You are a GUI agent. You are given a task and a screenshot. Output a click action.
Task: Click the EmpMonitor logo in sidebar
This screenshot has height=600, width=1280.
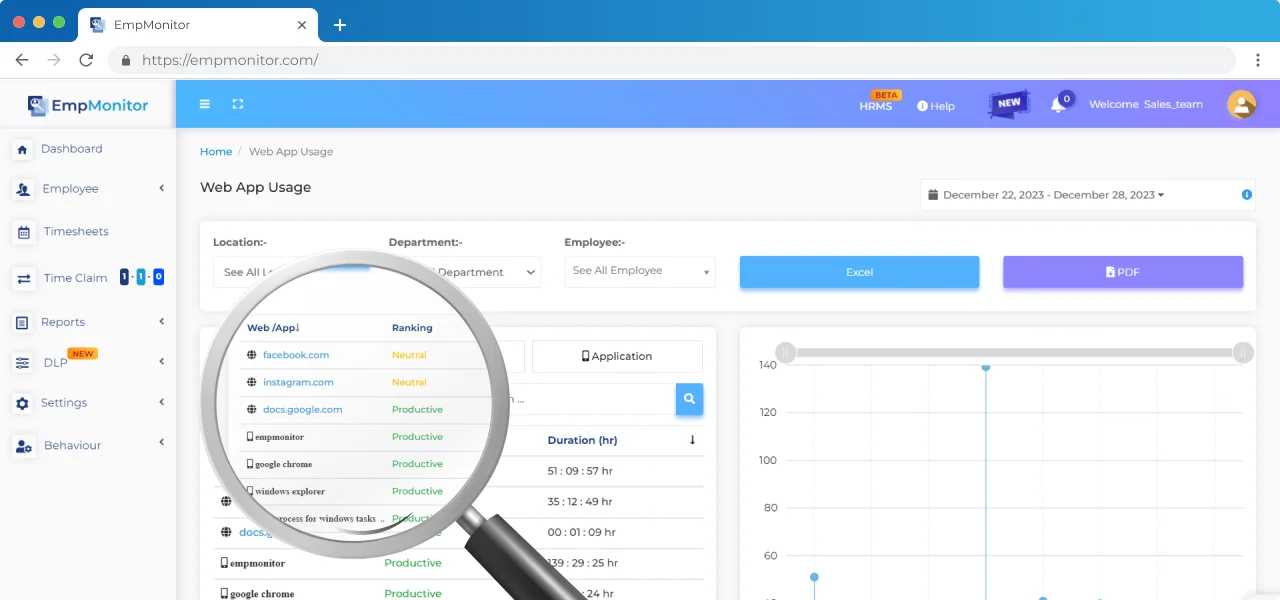88,105
